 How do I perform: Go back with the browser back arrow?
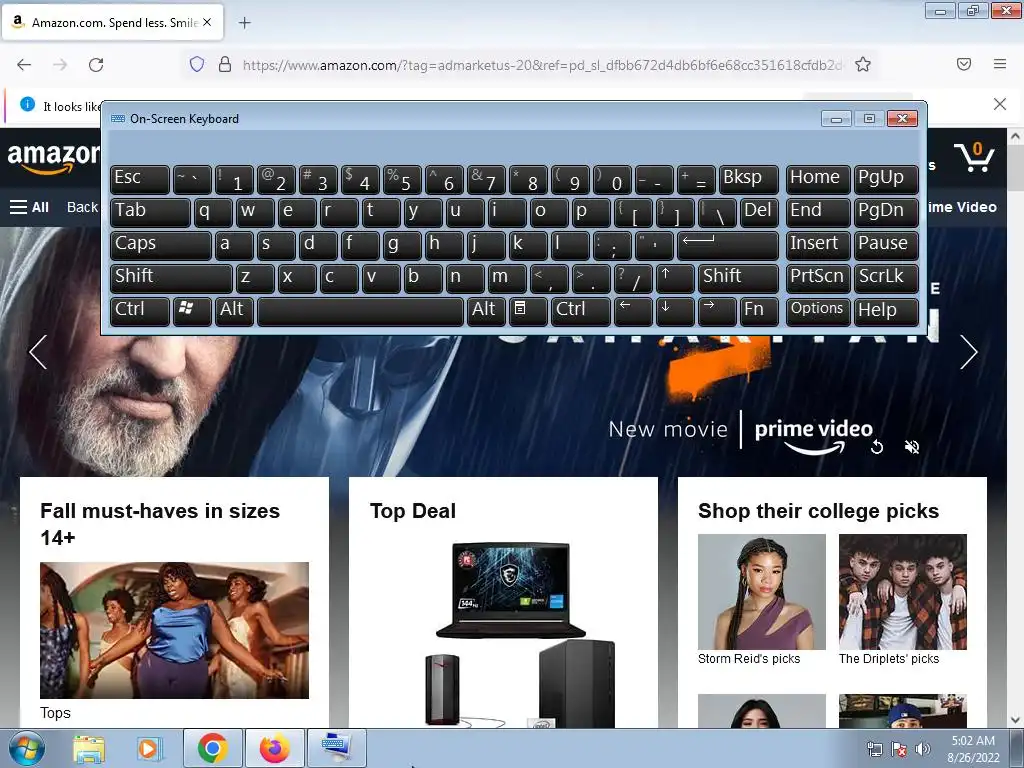click(24, 64)
